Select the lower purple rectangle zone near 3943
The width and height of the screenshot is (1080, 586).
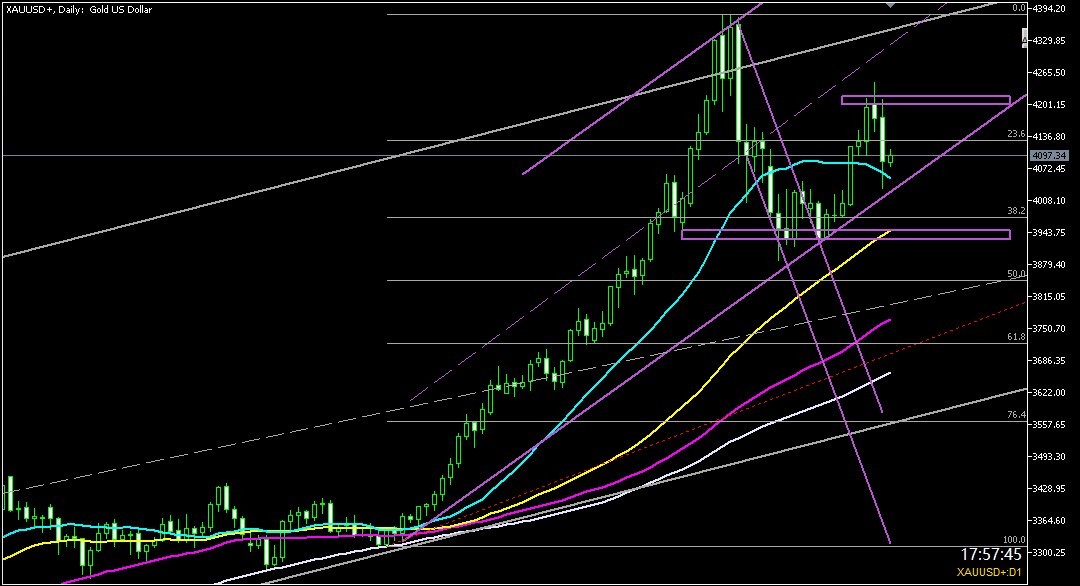click(845, 235)
